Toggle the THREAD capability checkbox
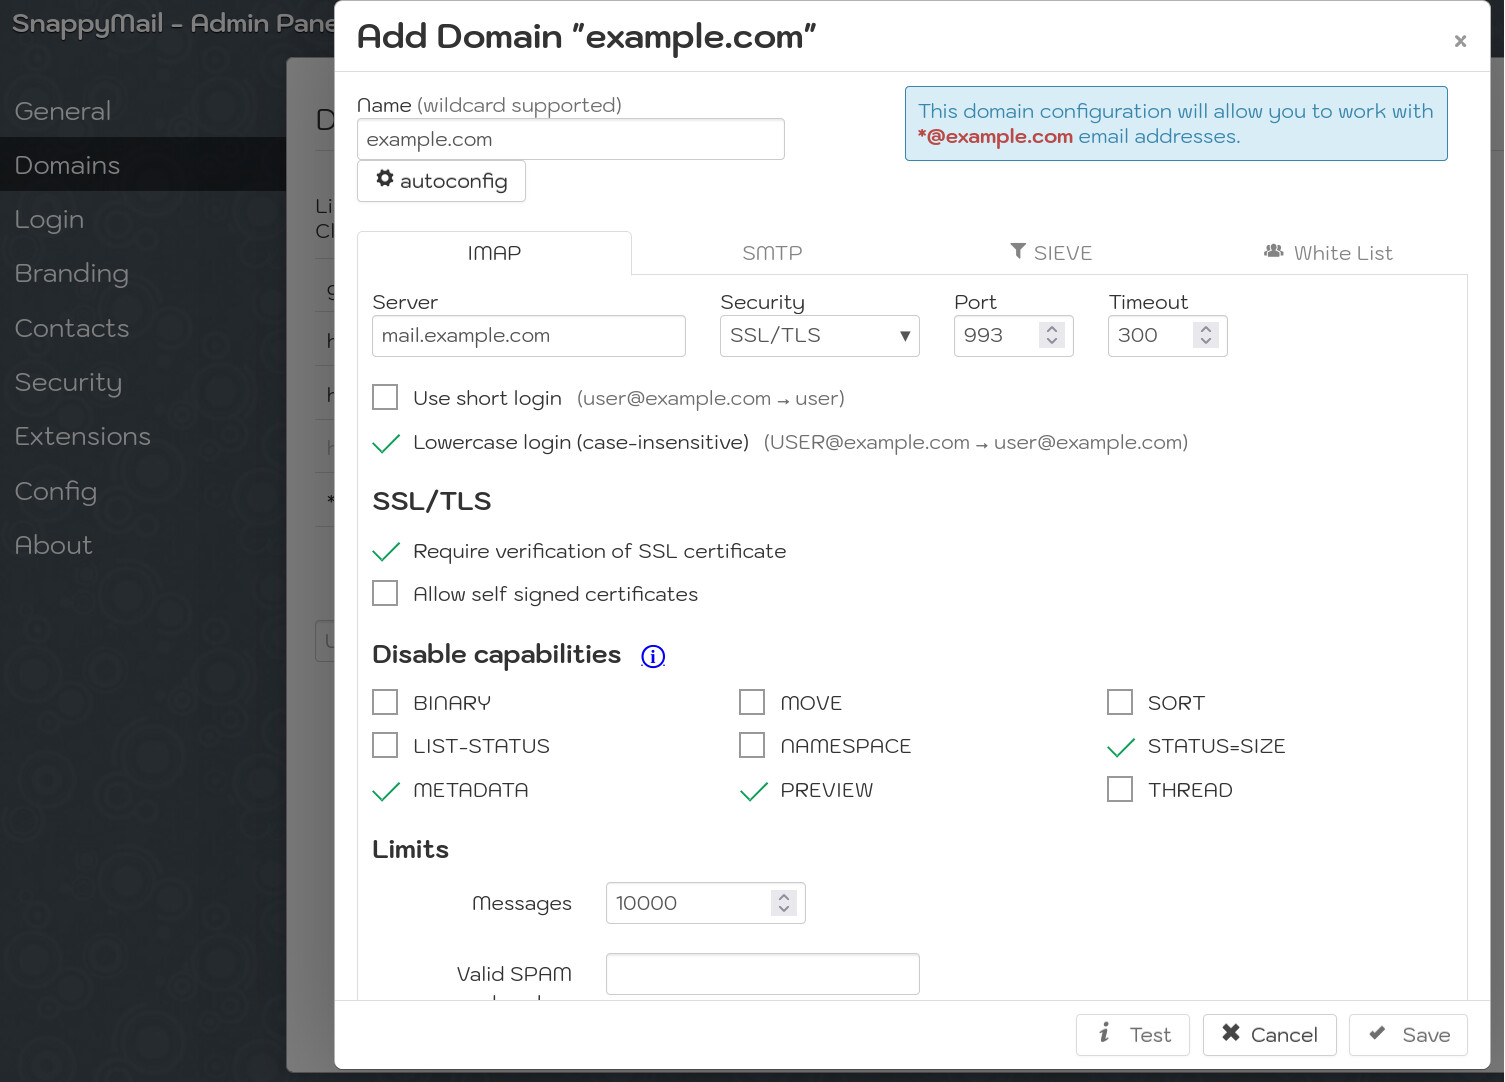1505x1082 pixels. pos(1120,790)
